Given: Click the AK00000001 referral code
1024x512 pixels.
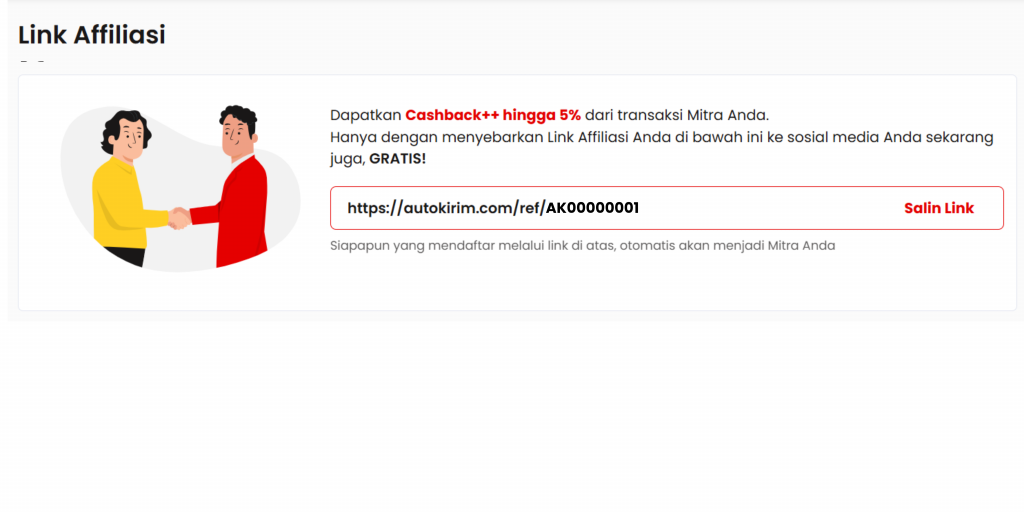Looking at the screenshot, I should tap(592, 208).
